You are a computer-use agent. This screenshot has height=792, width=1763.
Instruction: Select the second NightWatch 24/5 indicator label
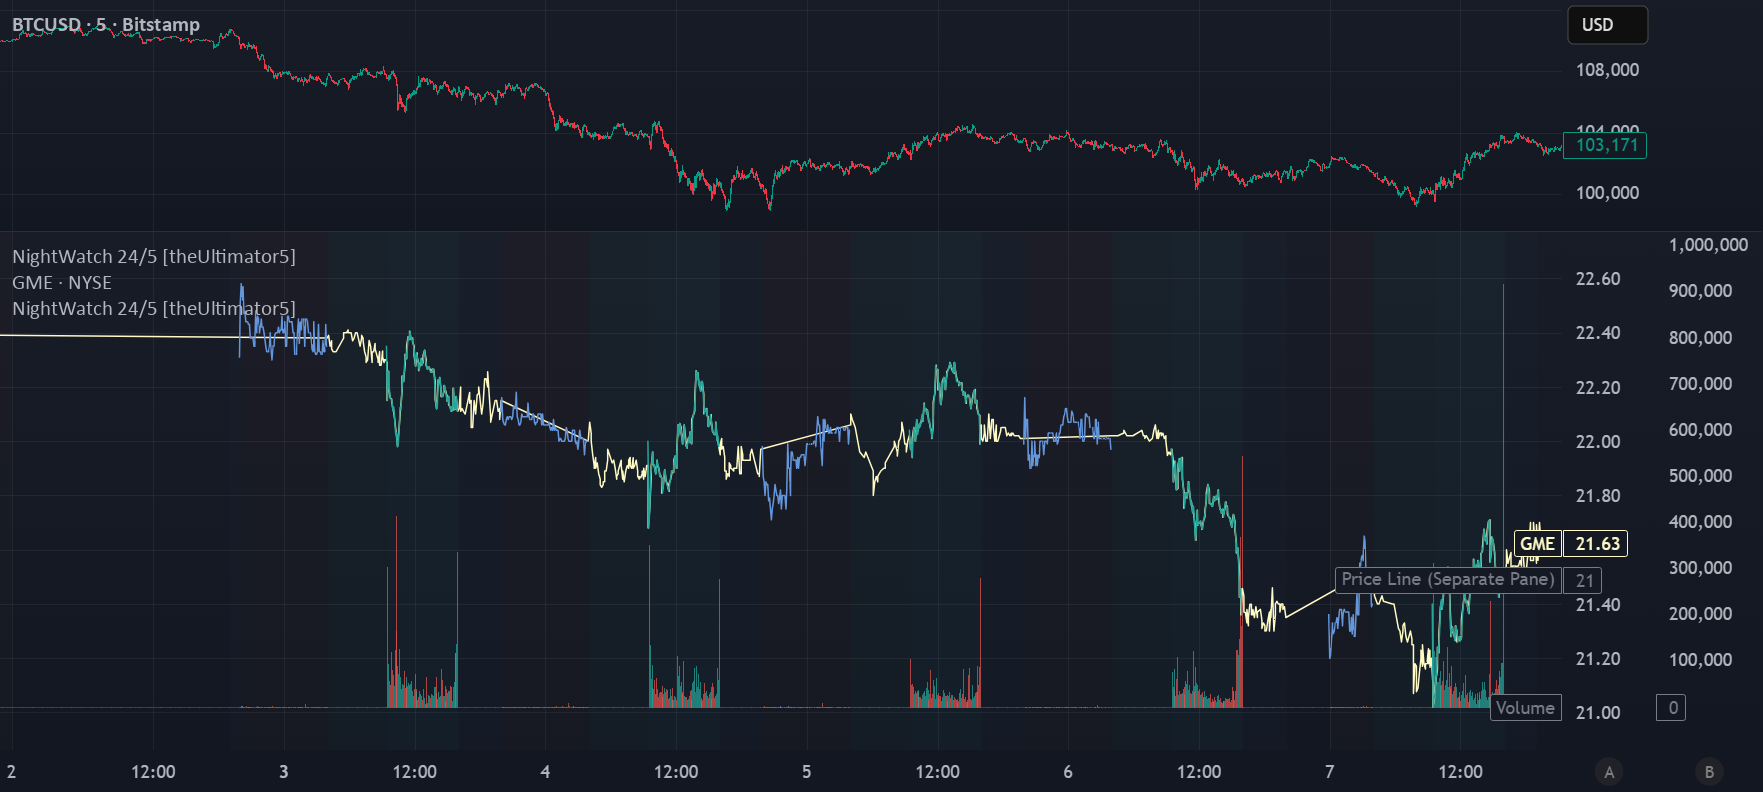tap(154, 308)
